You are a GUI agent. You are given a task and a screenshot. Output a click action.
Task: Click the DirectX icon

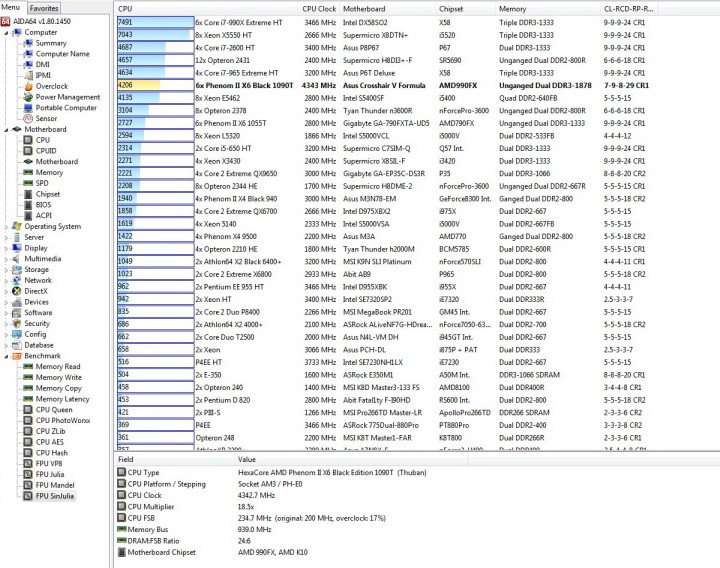[x=17, y=291]
